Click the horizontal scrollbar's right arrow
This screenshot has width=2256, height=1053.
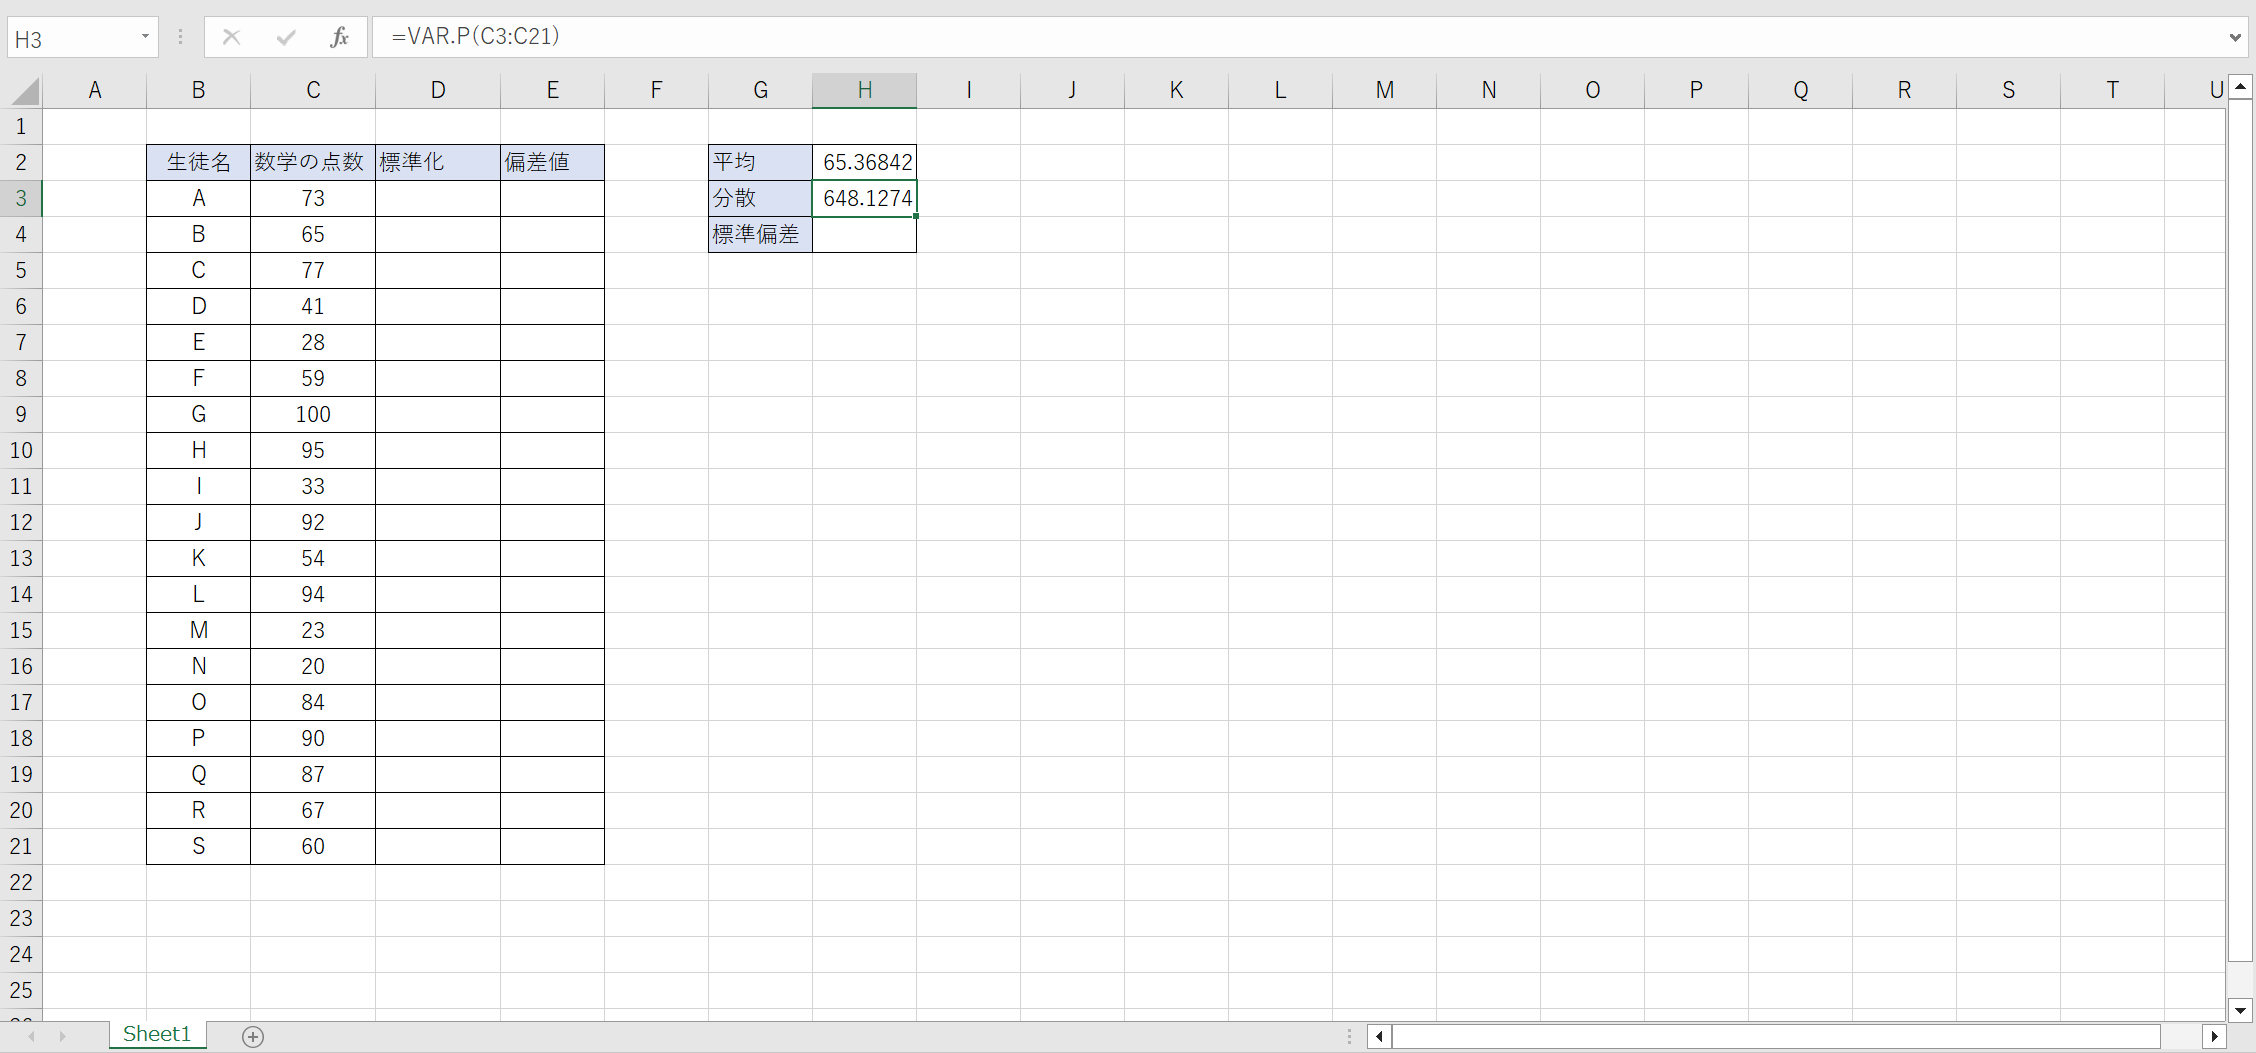tap(2217, 1036)
